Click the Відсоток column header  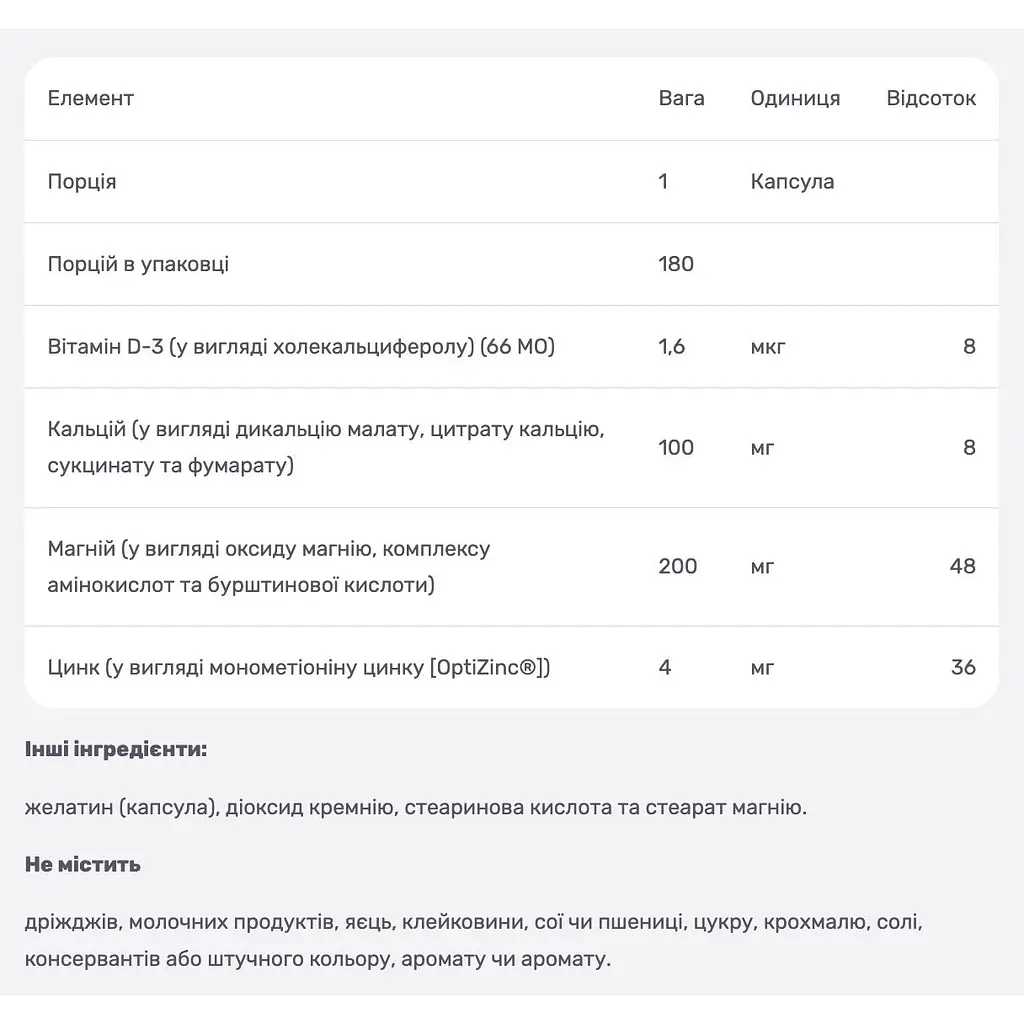(x=931, y=99)
